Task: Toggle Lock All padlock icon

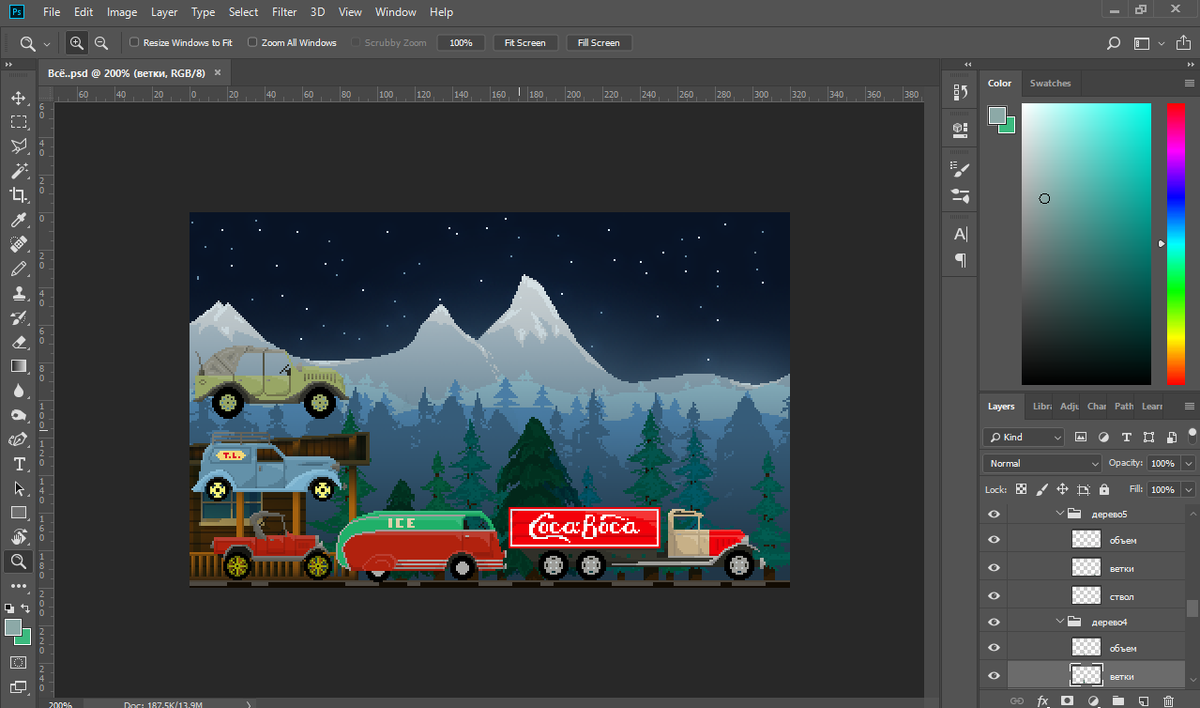Action: tap(1104, 490)
